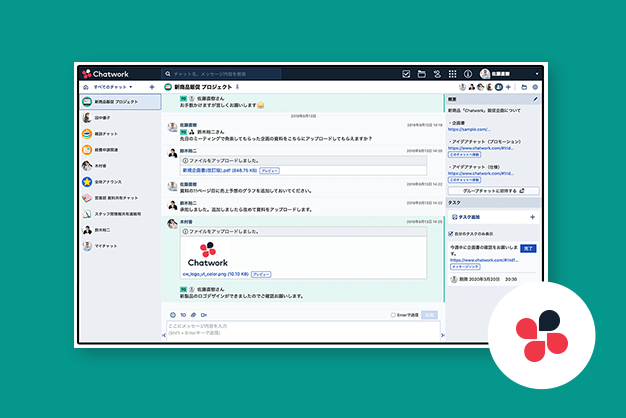Click the PDF file preview button
This screenshot has width=626, height=418.
pos(269,170)
